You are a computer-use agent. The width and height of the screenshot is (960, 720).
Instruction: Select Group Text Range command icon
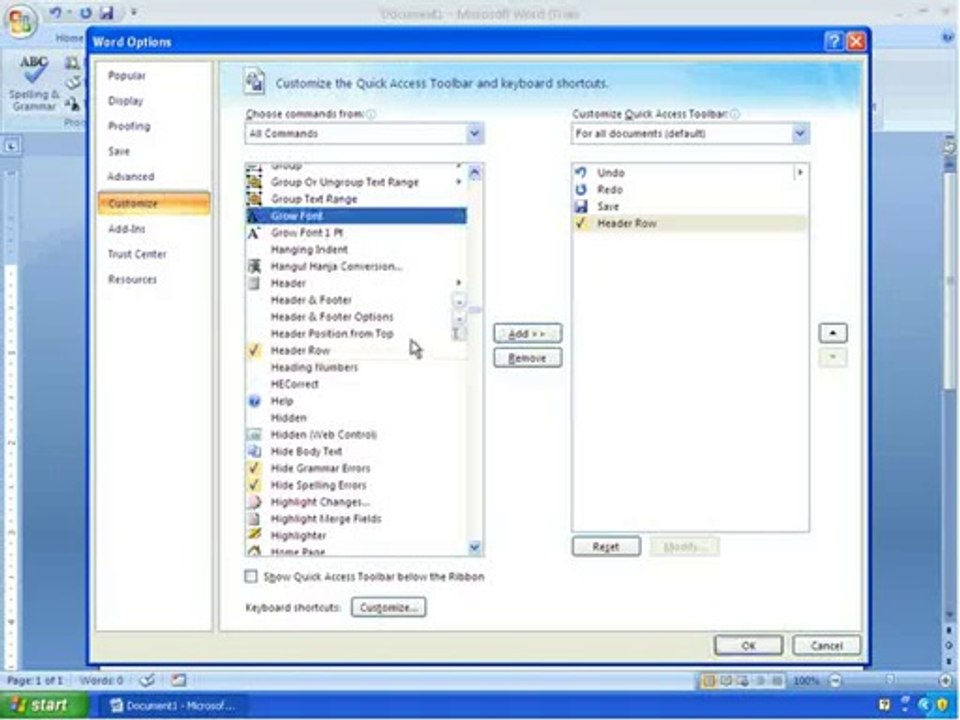[x=254, y=198]
